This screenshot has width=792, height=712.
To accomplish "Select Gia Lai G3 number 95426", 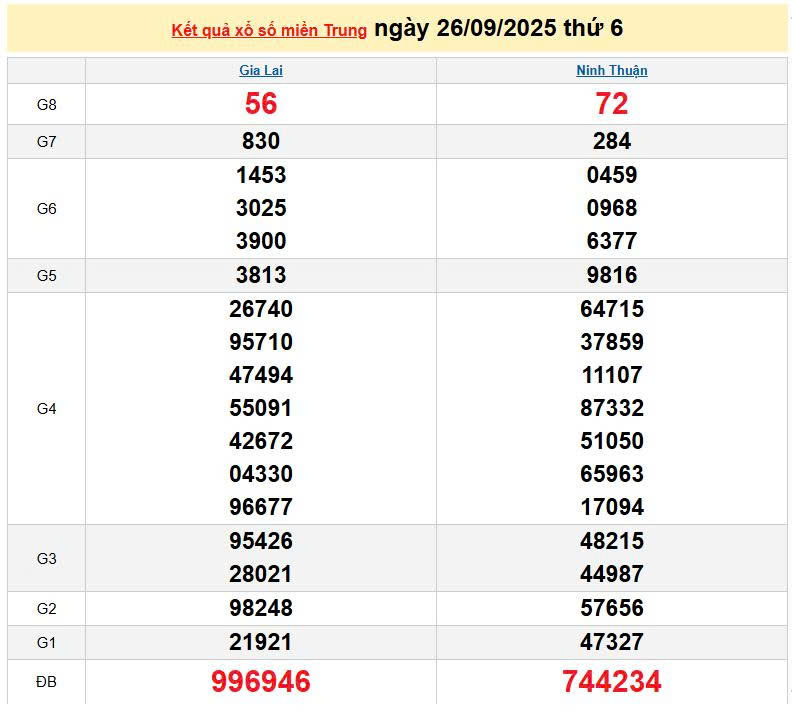I will [261, 541].
